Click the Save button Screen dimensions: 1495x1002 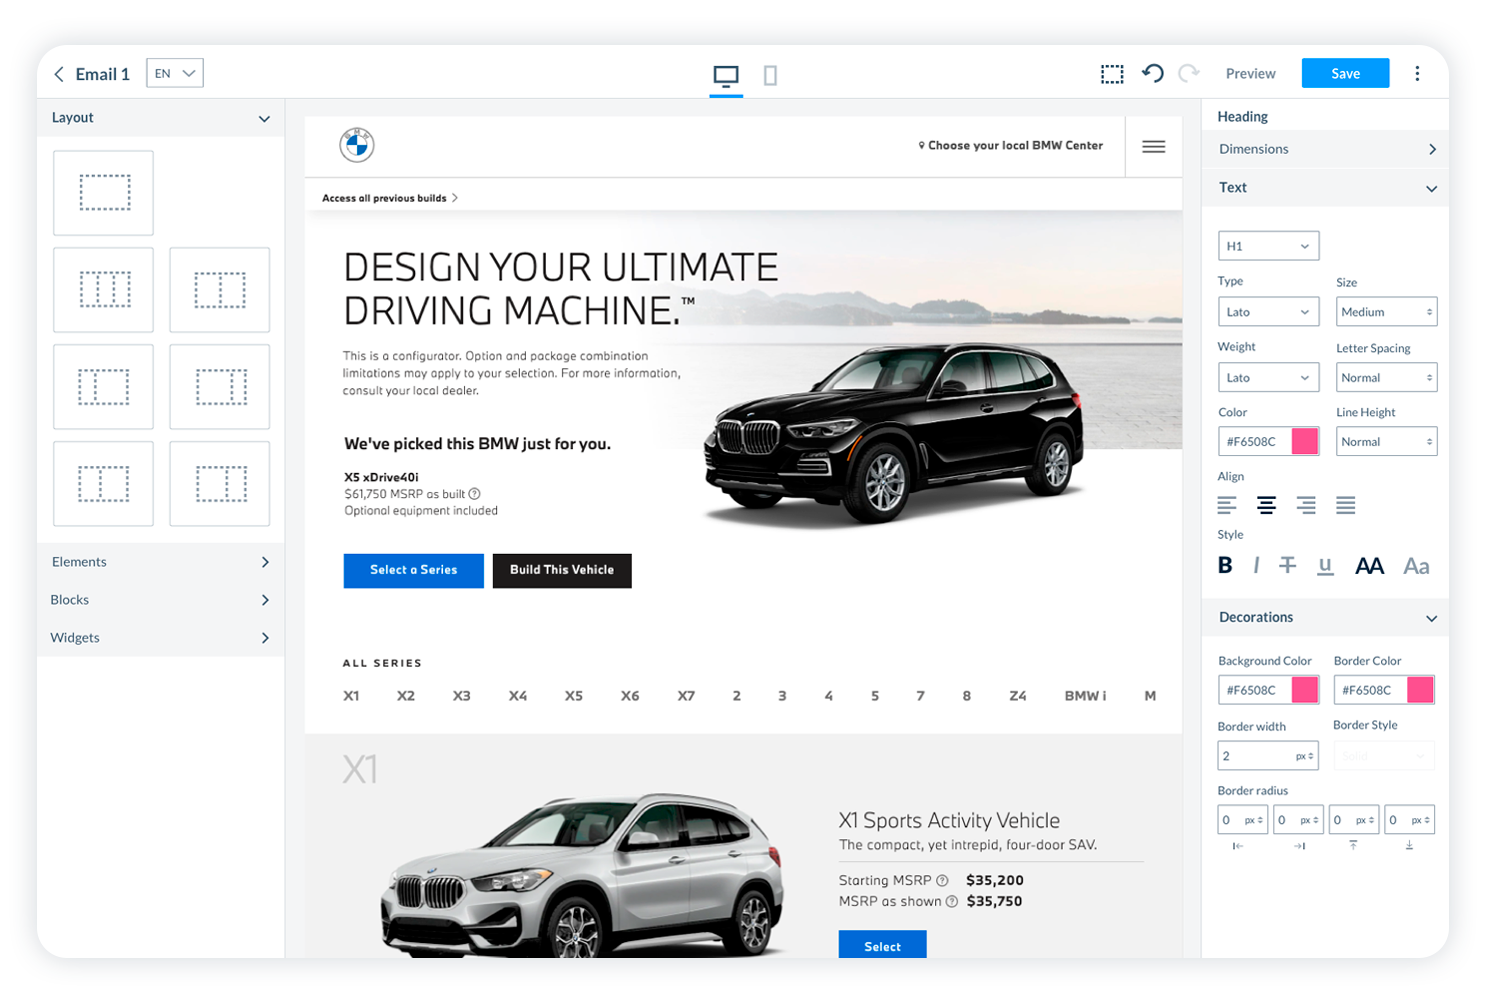[x=1345, y=73]
